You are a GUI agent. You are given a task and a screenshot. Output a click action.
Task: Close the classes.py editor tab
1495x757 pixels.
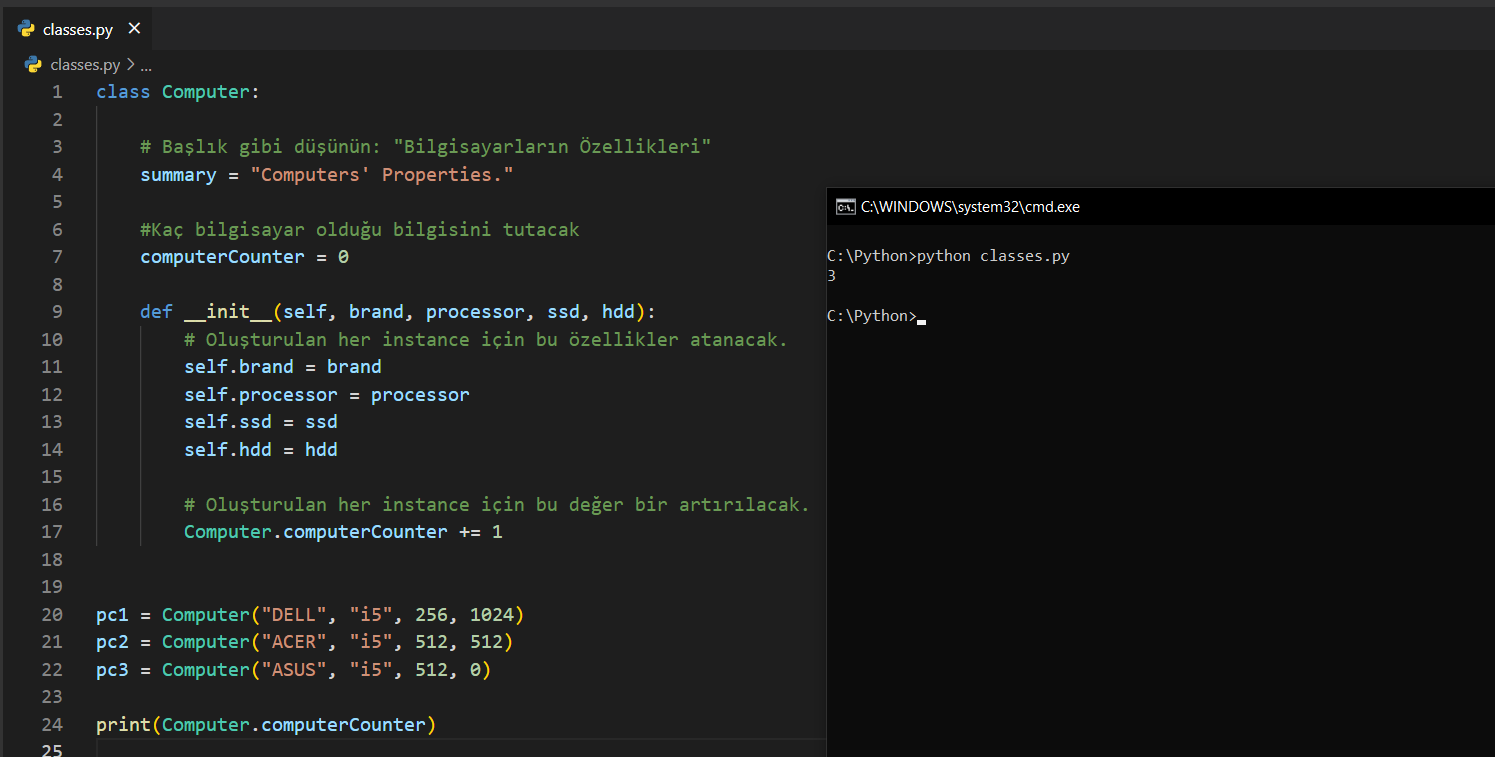pos(134,29)
